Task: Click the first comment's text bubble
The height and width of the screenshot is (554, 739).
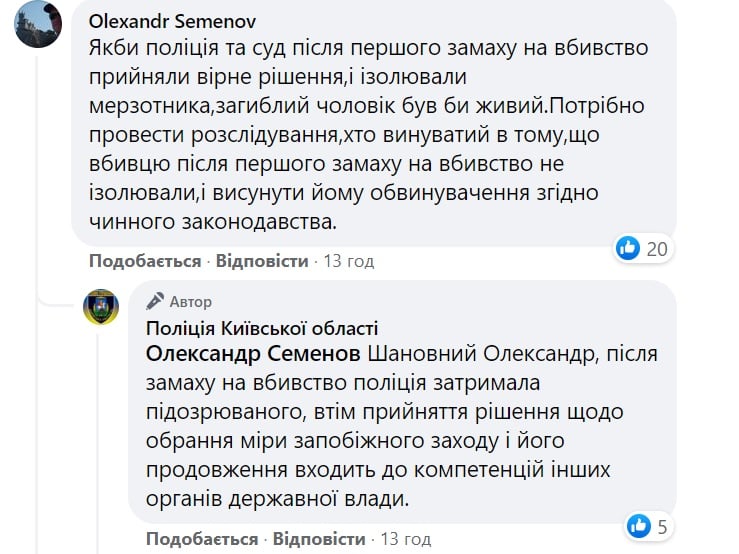Action: 374,123
